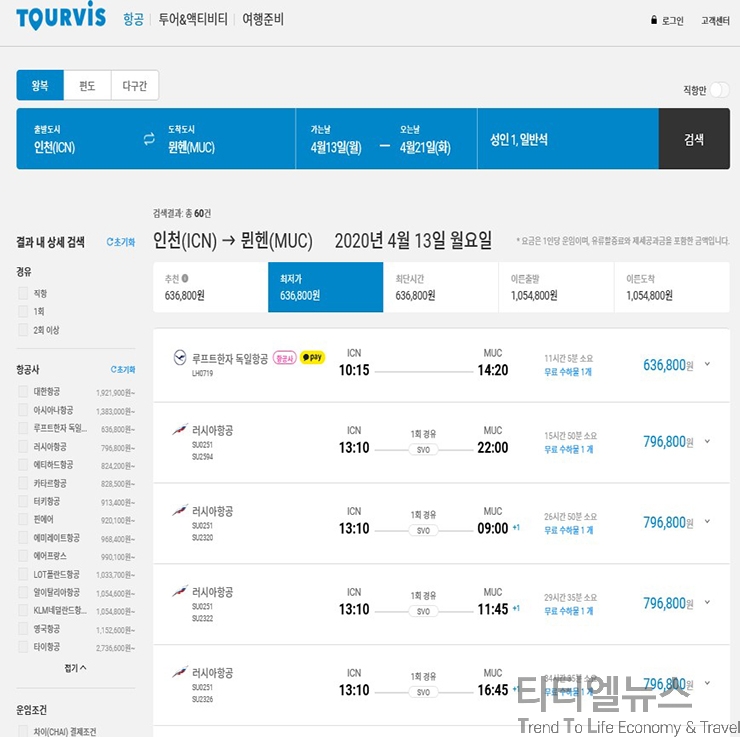This screenshot has width=740, height=737.
Task: Check the 차이(CHAI) 결제조건 fare filter
Action: click(23, 731)
